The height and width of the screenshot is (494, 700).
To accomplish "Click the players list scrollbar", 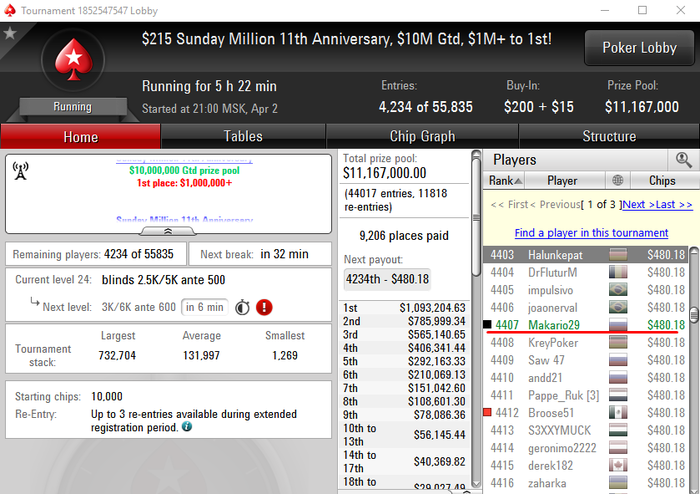I will pyautogui.click(x=694, y=315).
